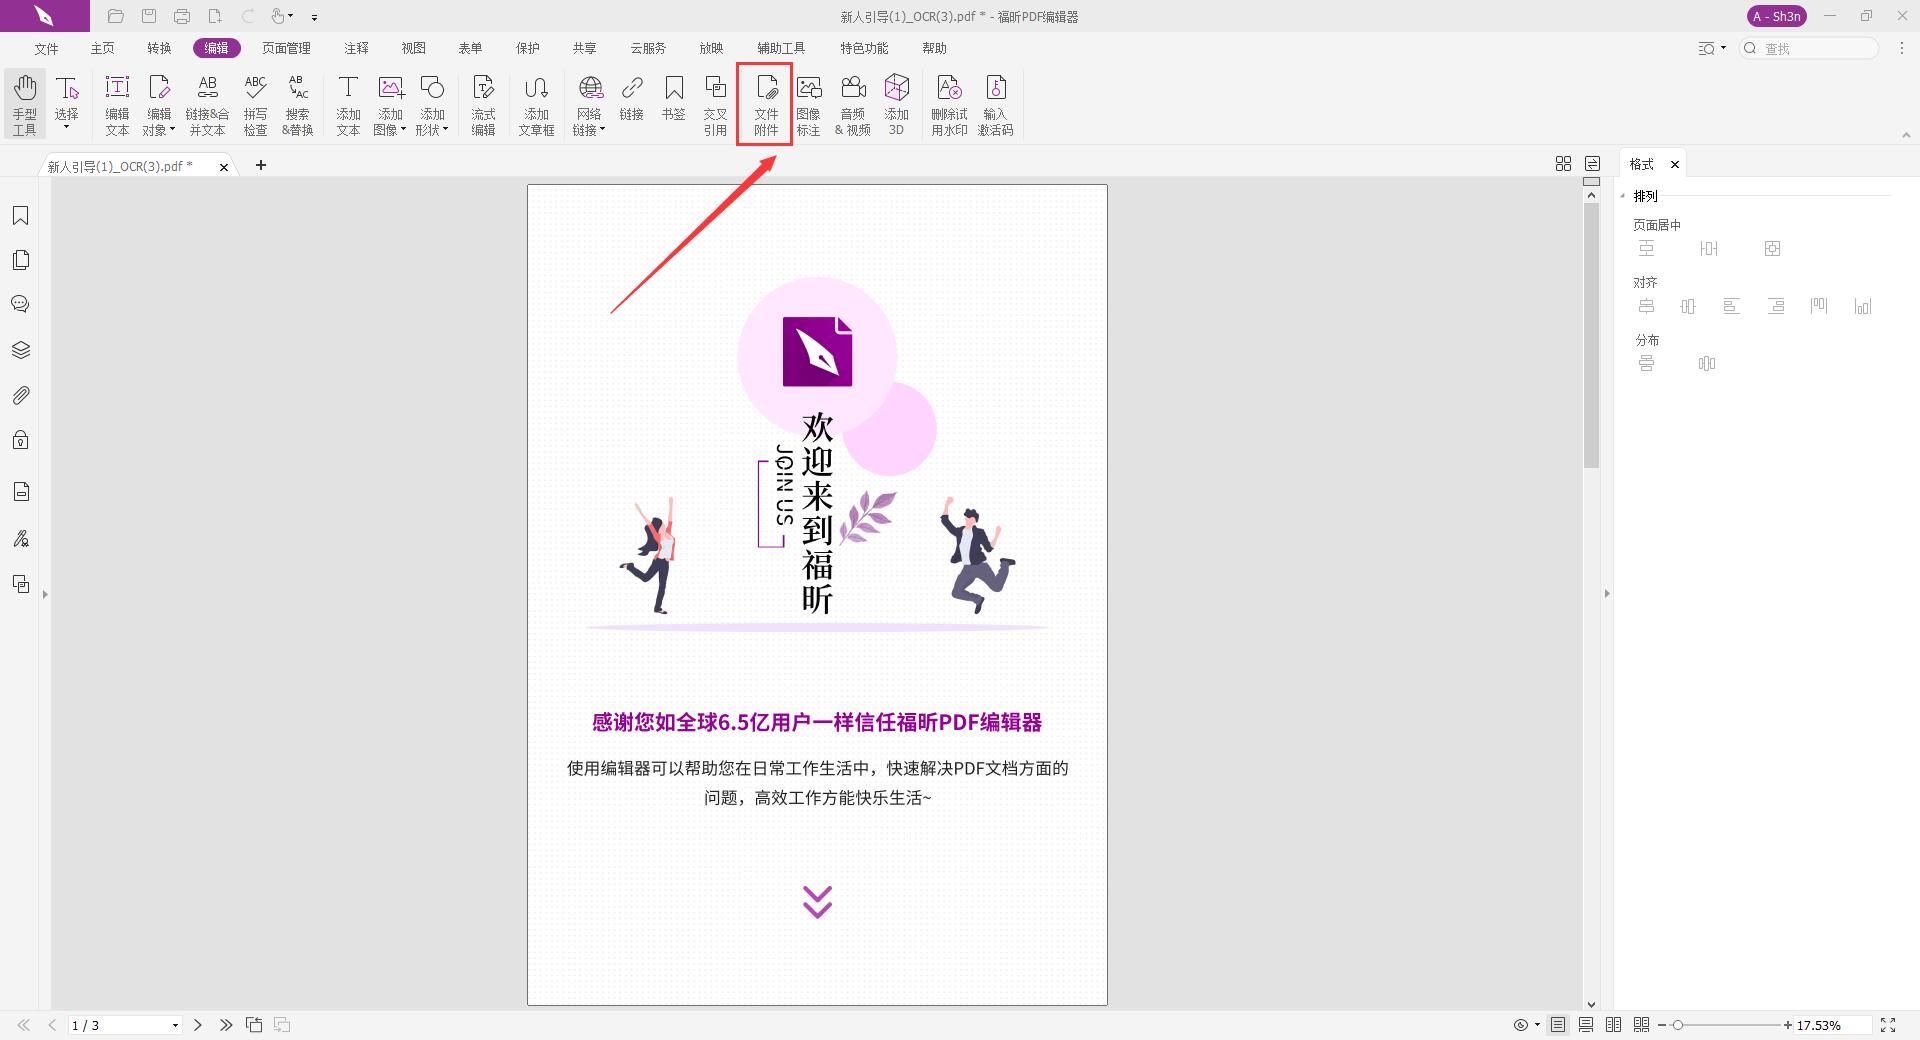This screenshot has height=1040, width=1920.
Task: Toggle single page view in status bar
Action: 1557,1025
